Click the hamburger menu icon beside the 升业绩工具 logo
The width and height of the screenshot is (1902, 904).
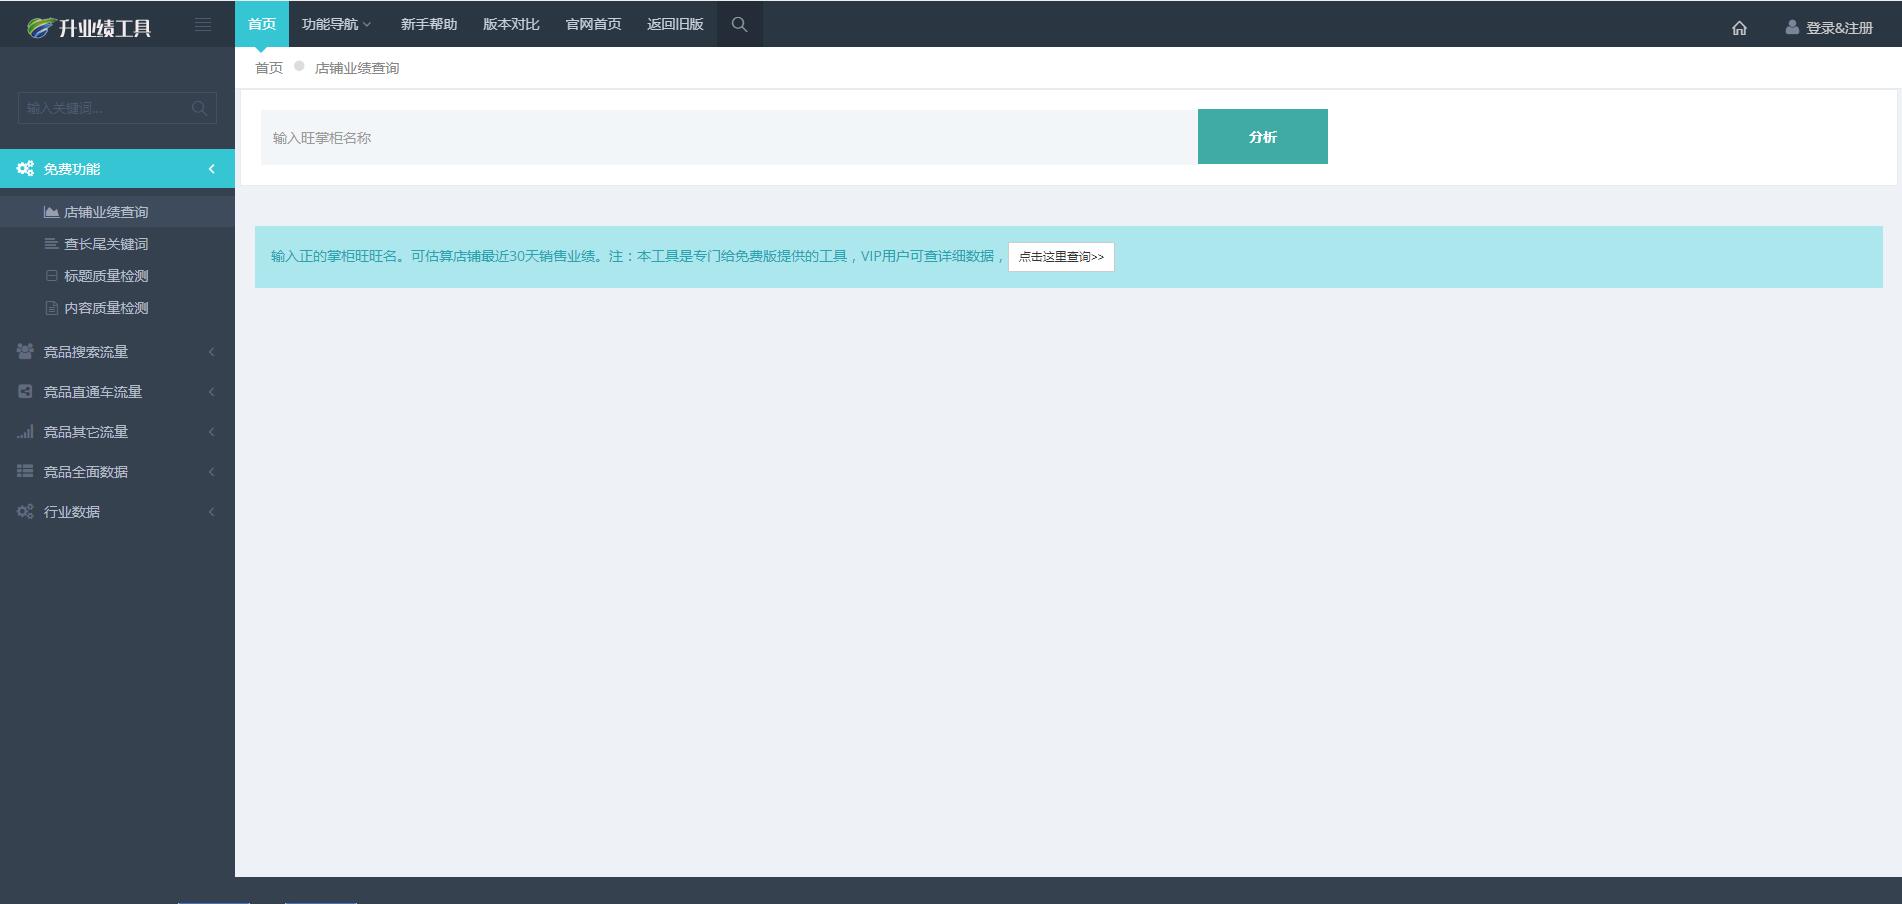(203, 23)
